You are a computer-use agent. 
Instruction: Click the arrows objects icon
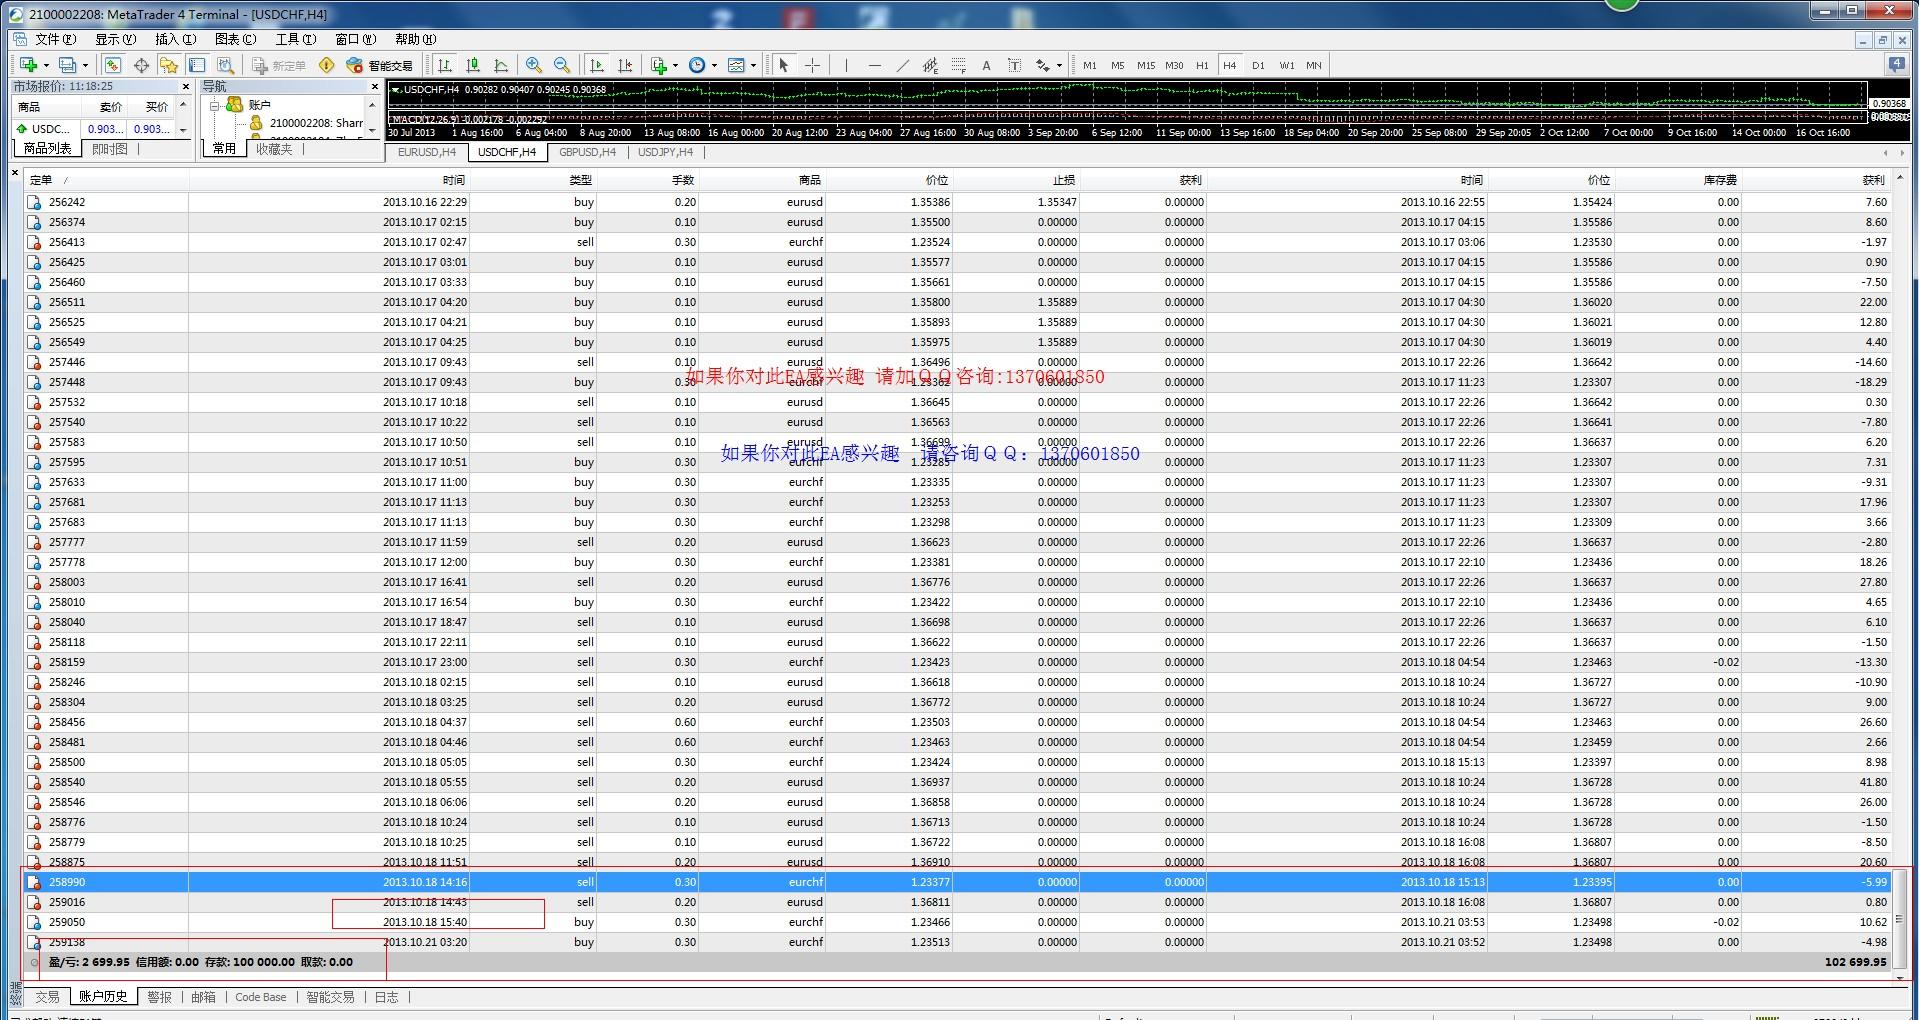coord(1043,65)
